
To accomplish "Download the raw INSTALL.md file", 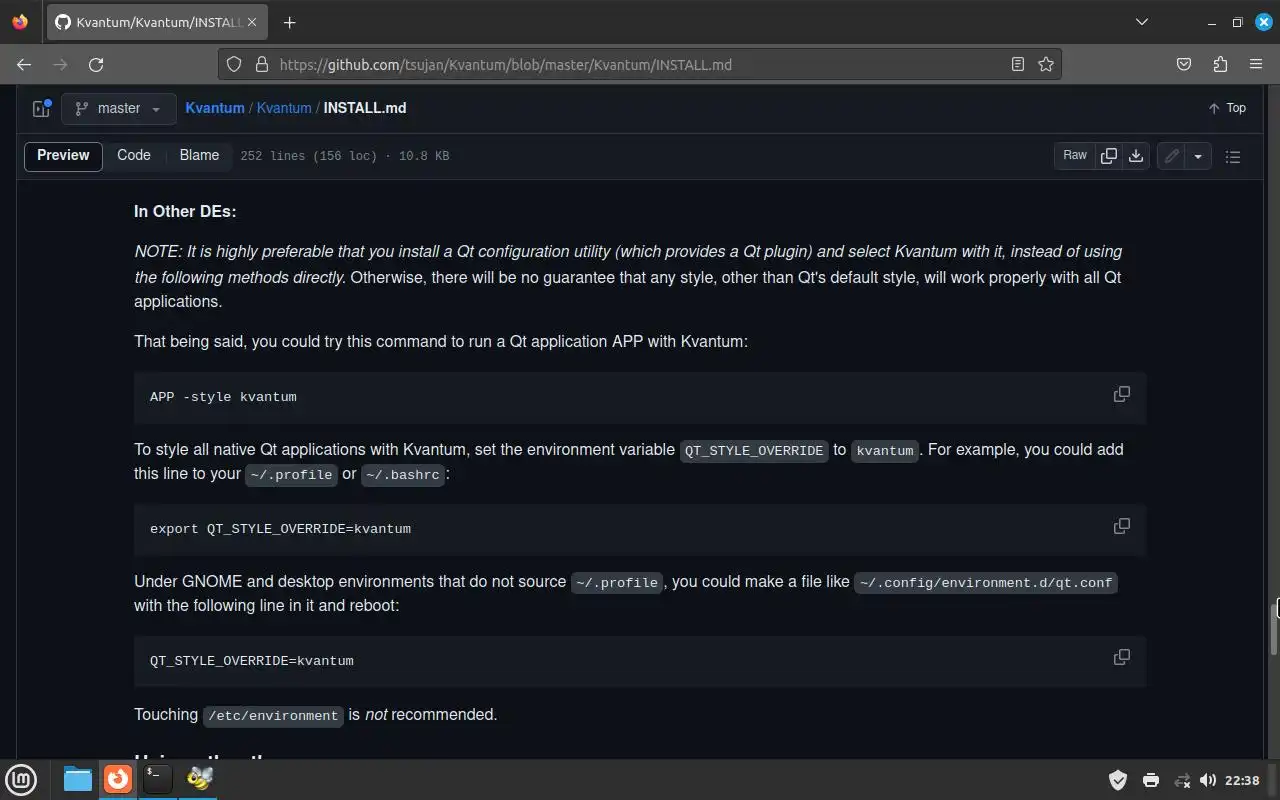I will (x=1136, y=156).
